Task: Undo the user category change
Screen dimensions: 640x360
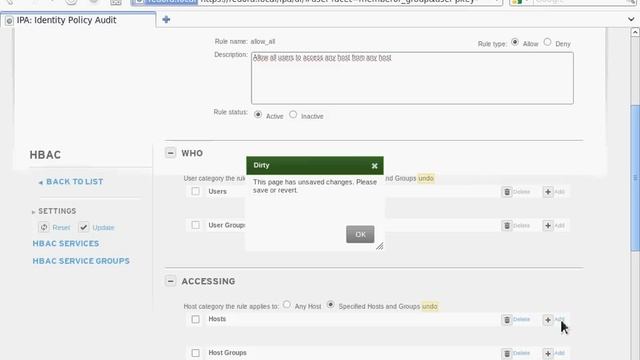Action: (426, 178)
